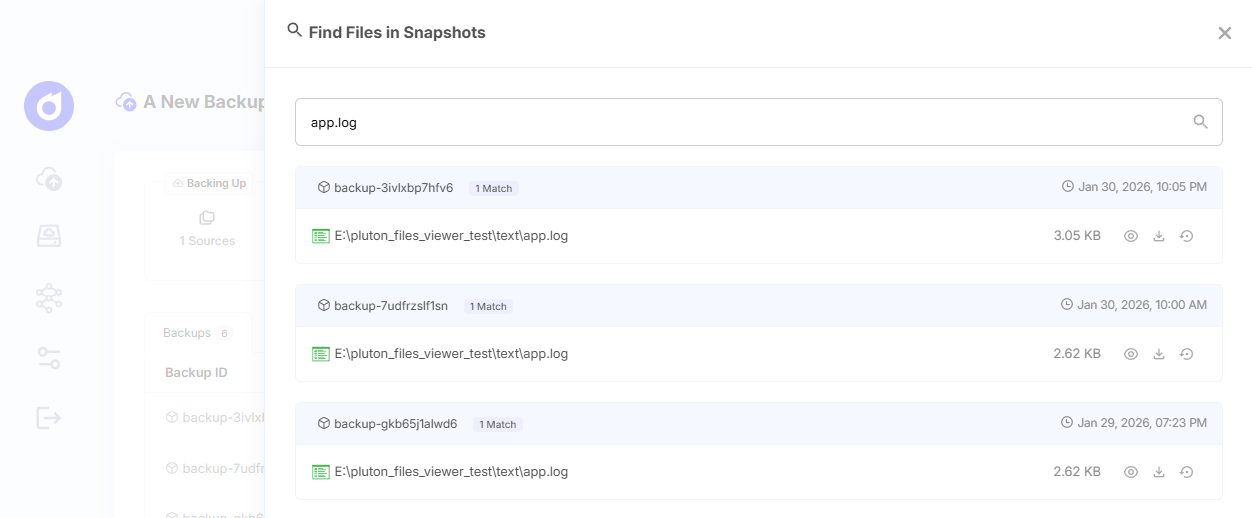Select app.log file path under backup-7udfrzslf1sn
Viewport: 1252px width, 518px height.
coord(451,354)
